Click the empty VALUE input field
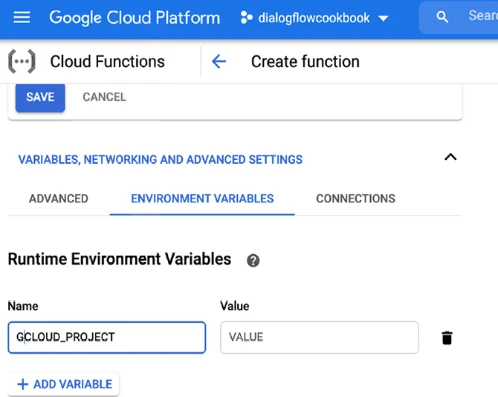Image resolution: width=498 pixels, height=397 pixels. pyautogui.click(x=319, y=337)
